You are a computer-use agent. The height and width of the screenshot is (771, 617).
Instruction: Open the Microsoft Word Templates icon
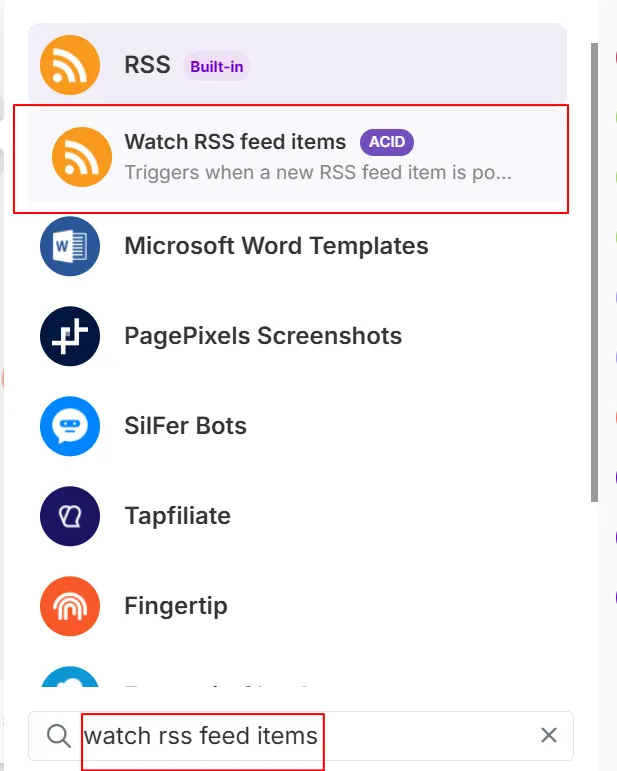click(x=70, y=246)
